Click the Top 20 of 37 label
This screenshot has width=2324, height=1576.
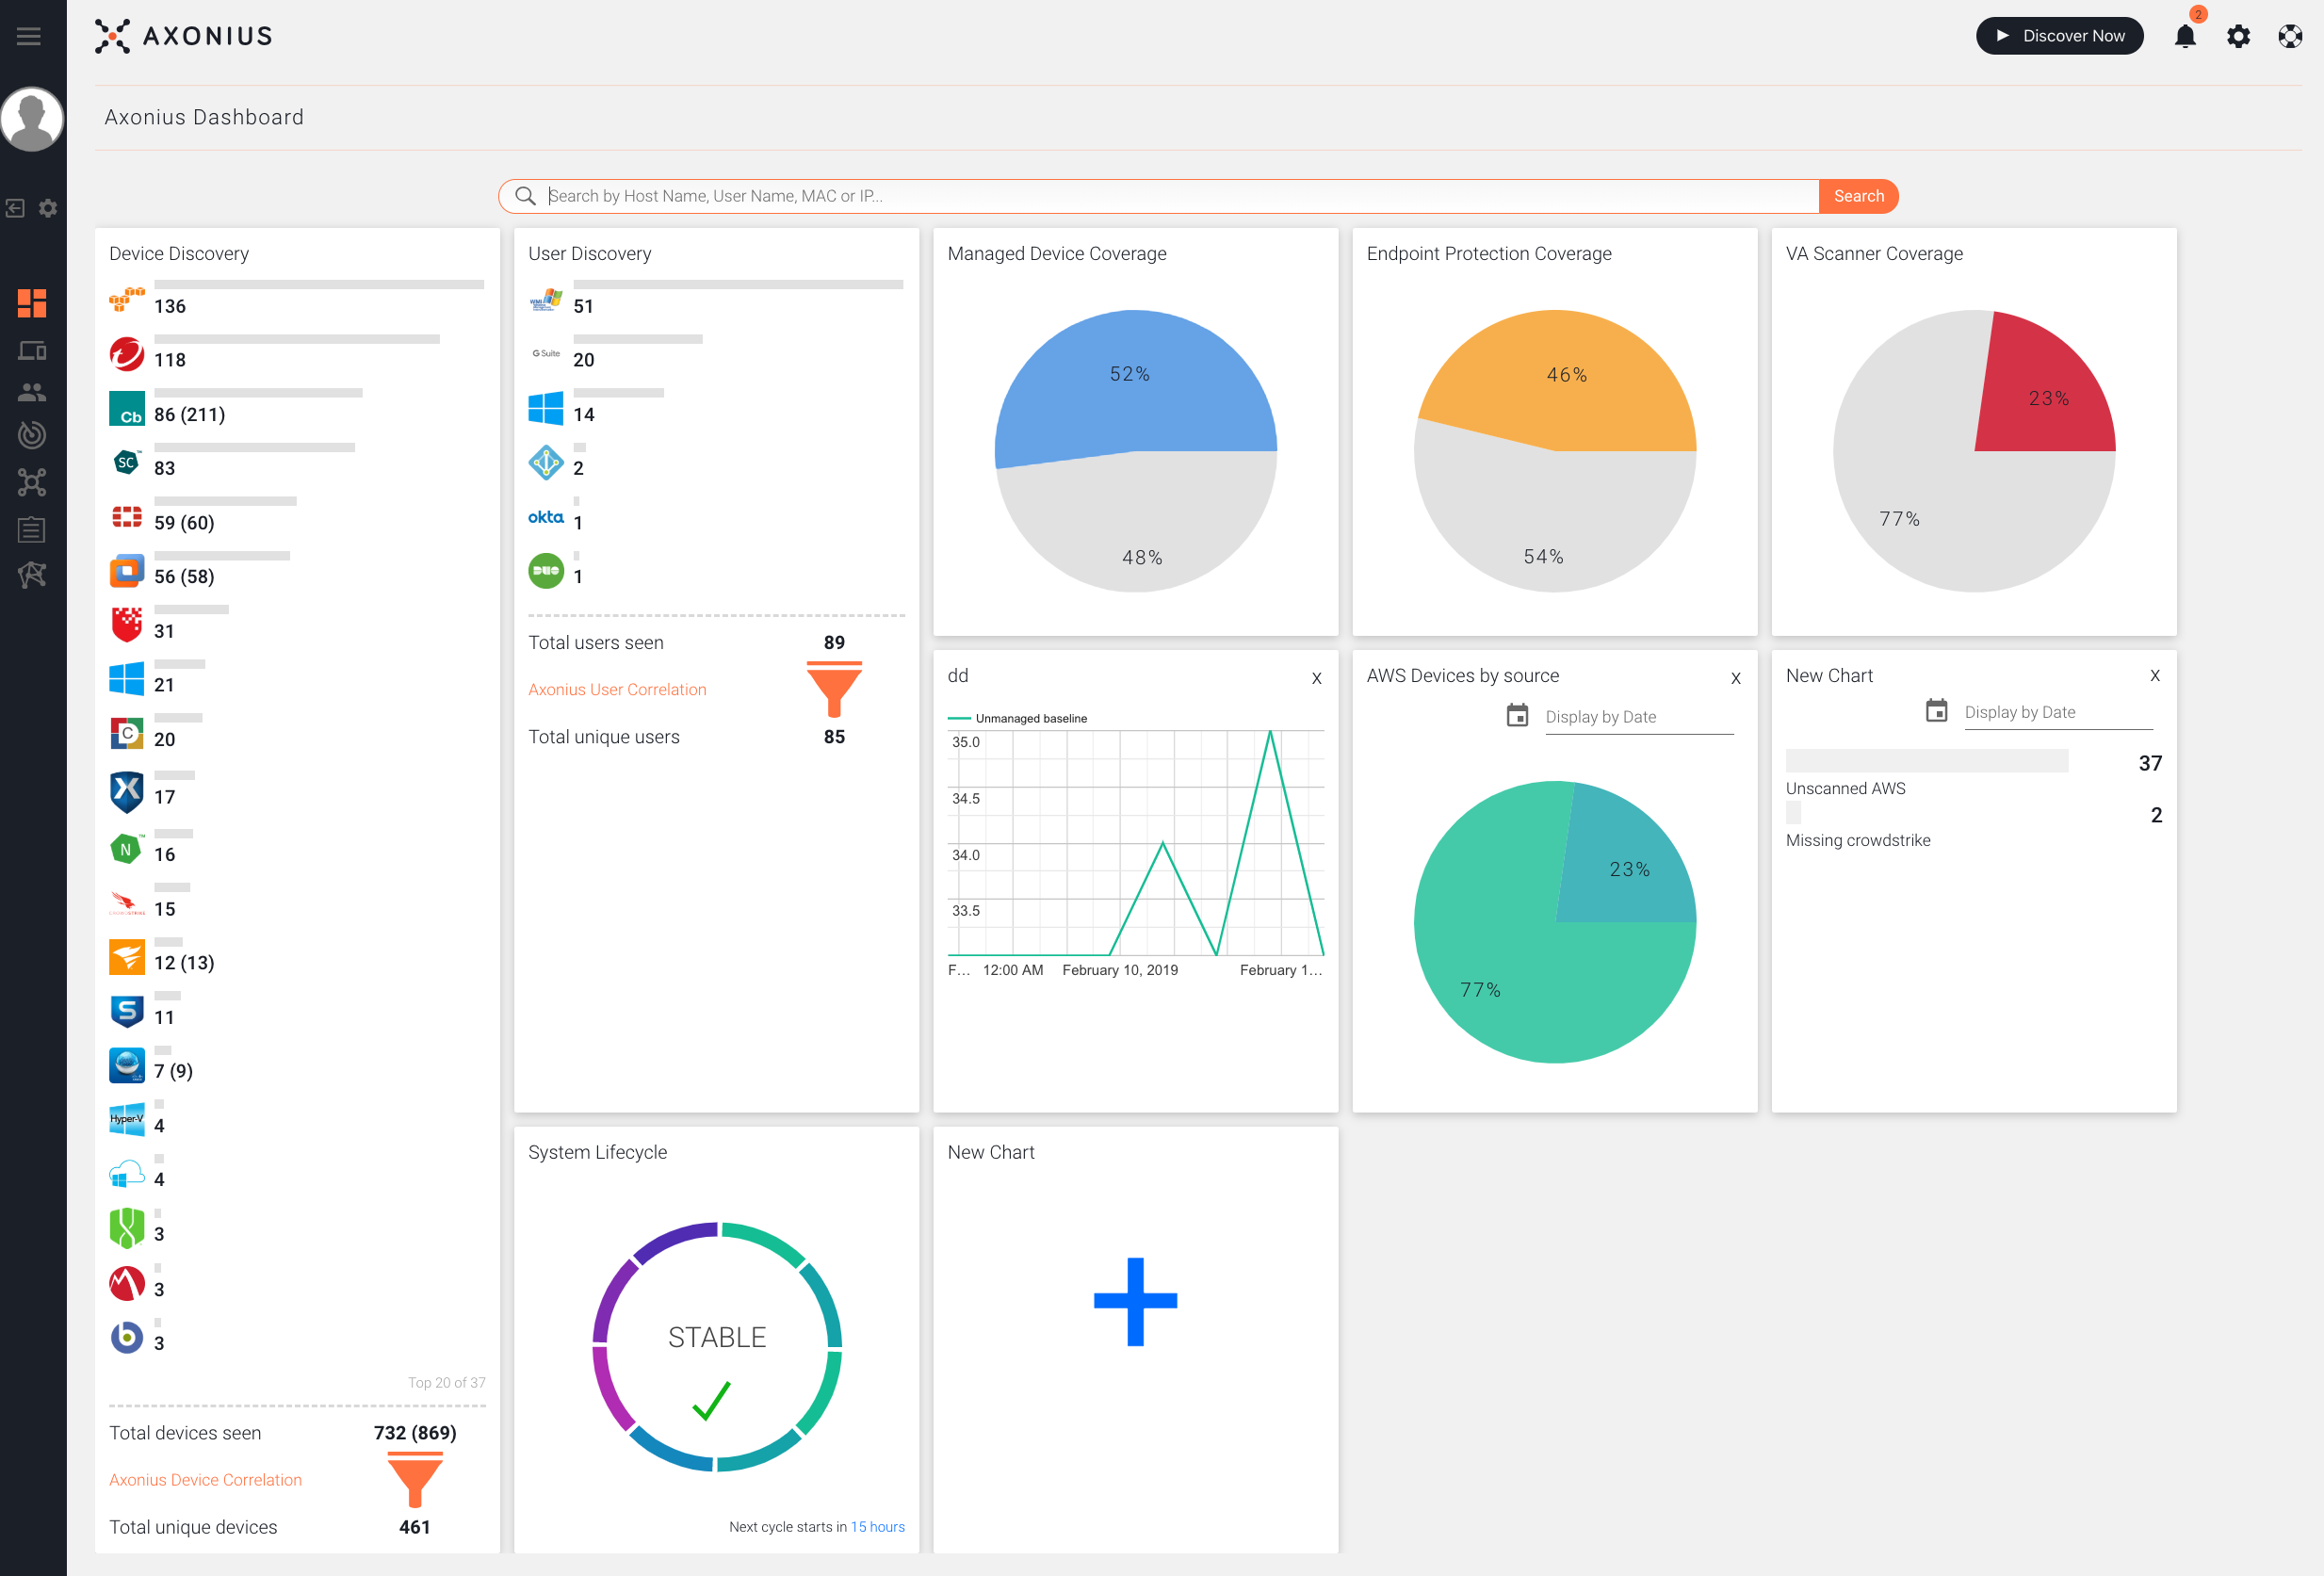pos(446,1382)
